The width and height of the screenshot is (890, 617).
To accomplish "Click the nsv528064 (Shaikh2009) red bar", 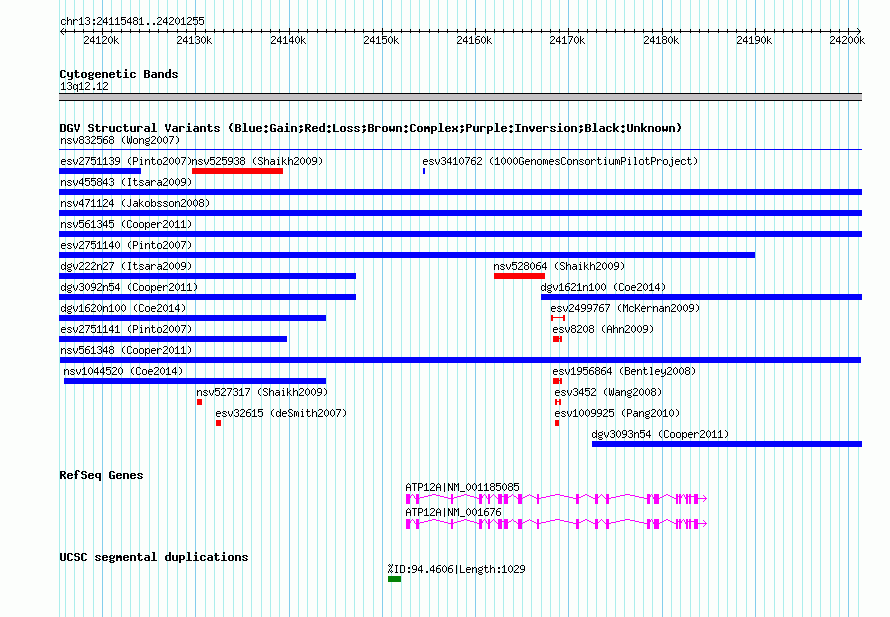I will coord(519,276).
